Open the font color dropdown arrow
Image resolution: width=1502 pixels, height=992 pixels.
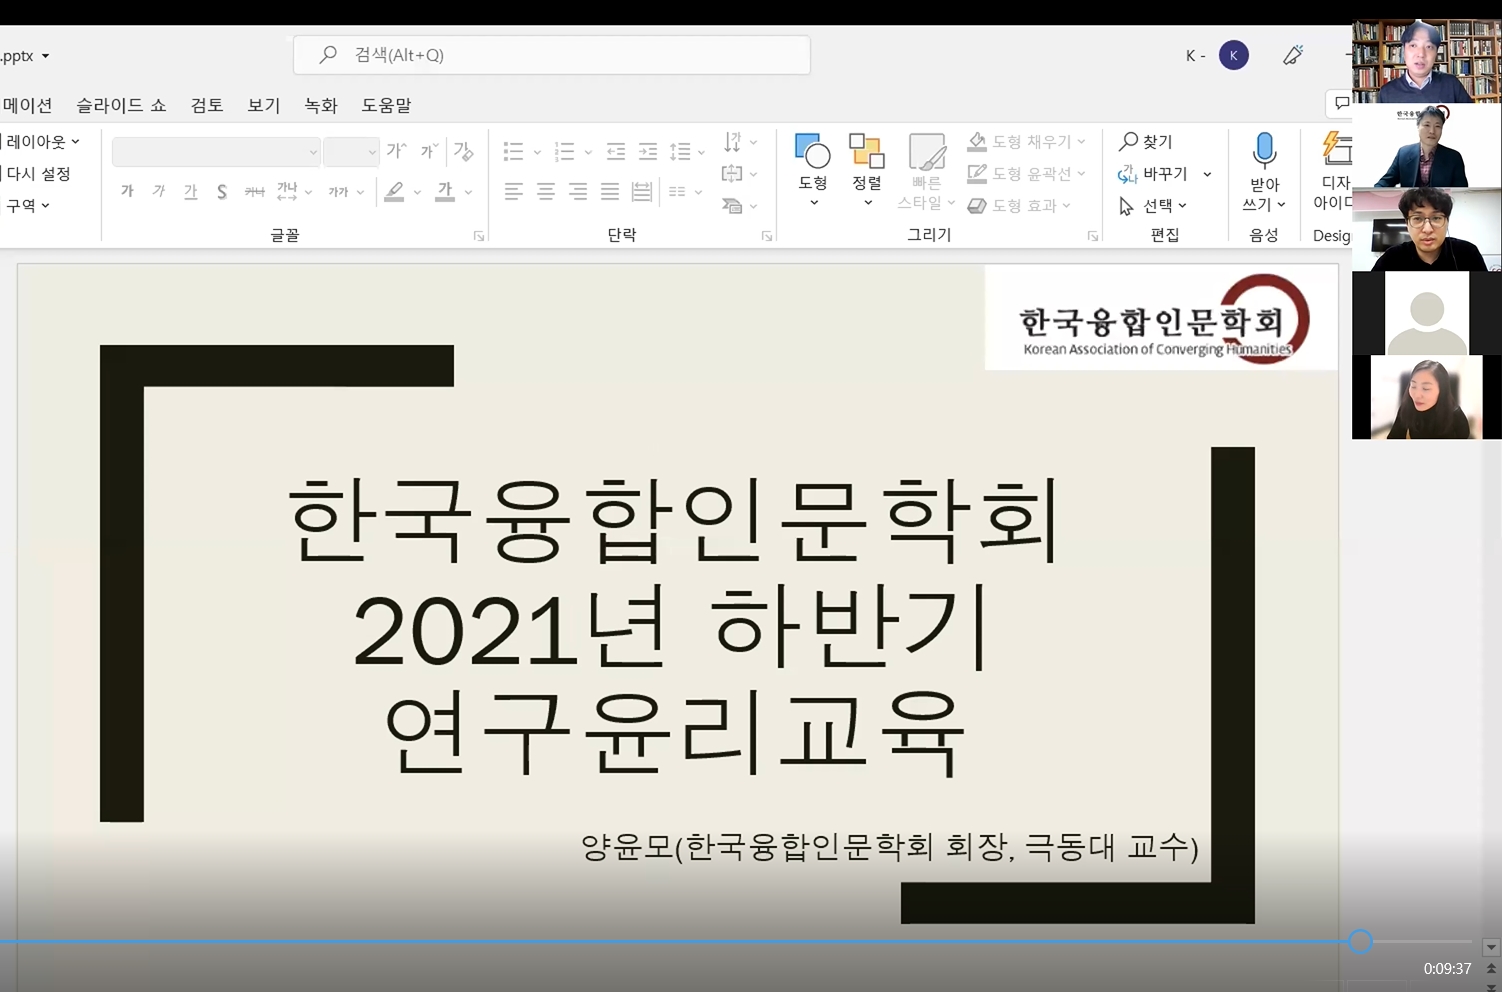tap(468, 192)
